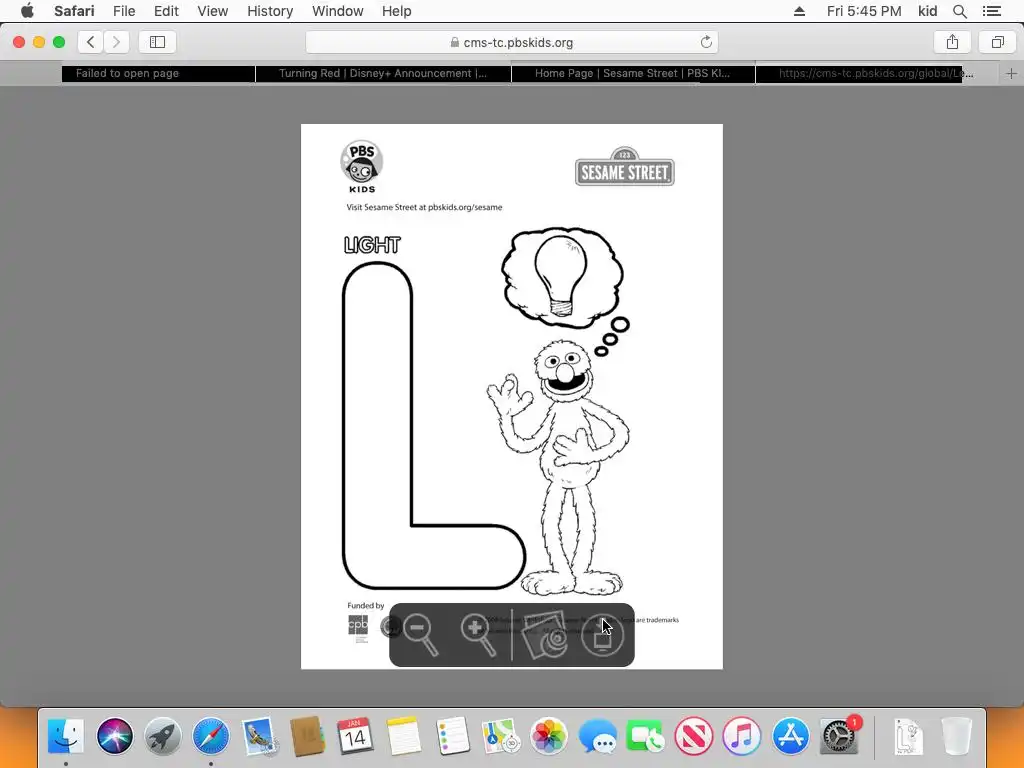Viewport: 1024px width, 768px height.
Task: Open the PDF document in Dock
Action: pos(908,736)
